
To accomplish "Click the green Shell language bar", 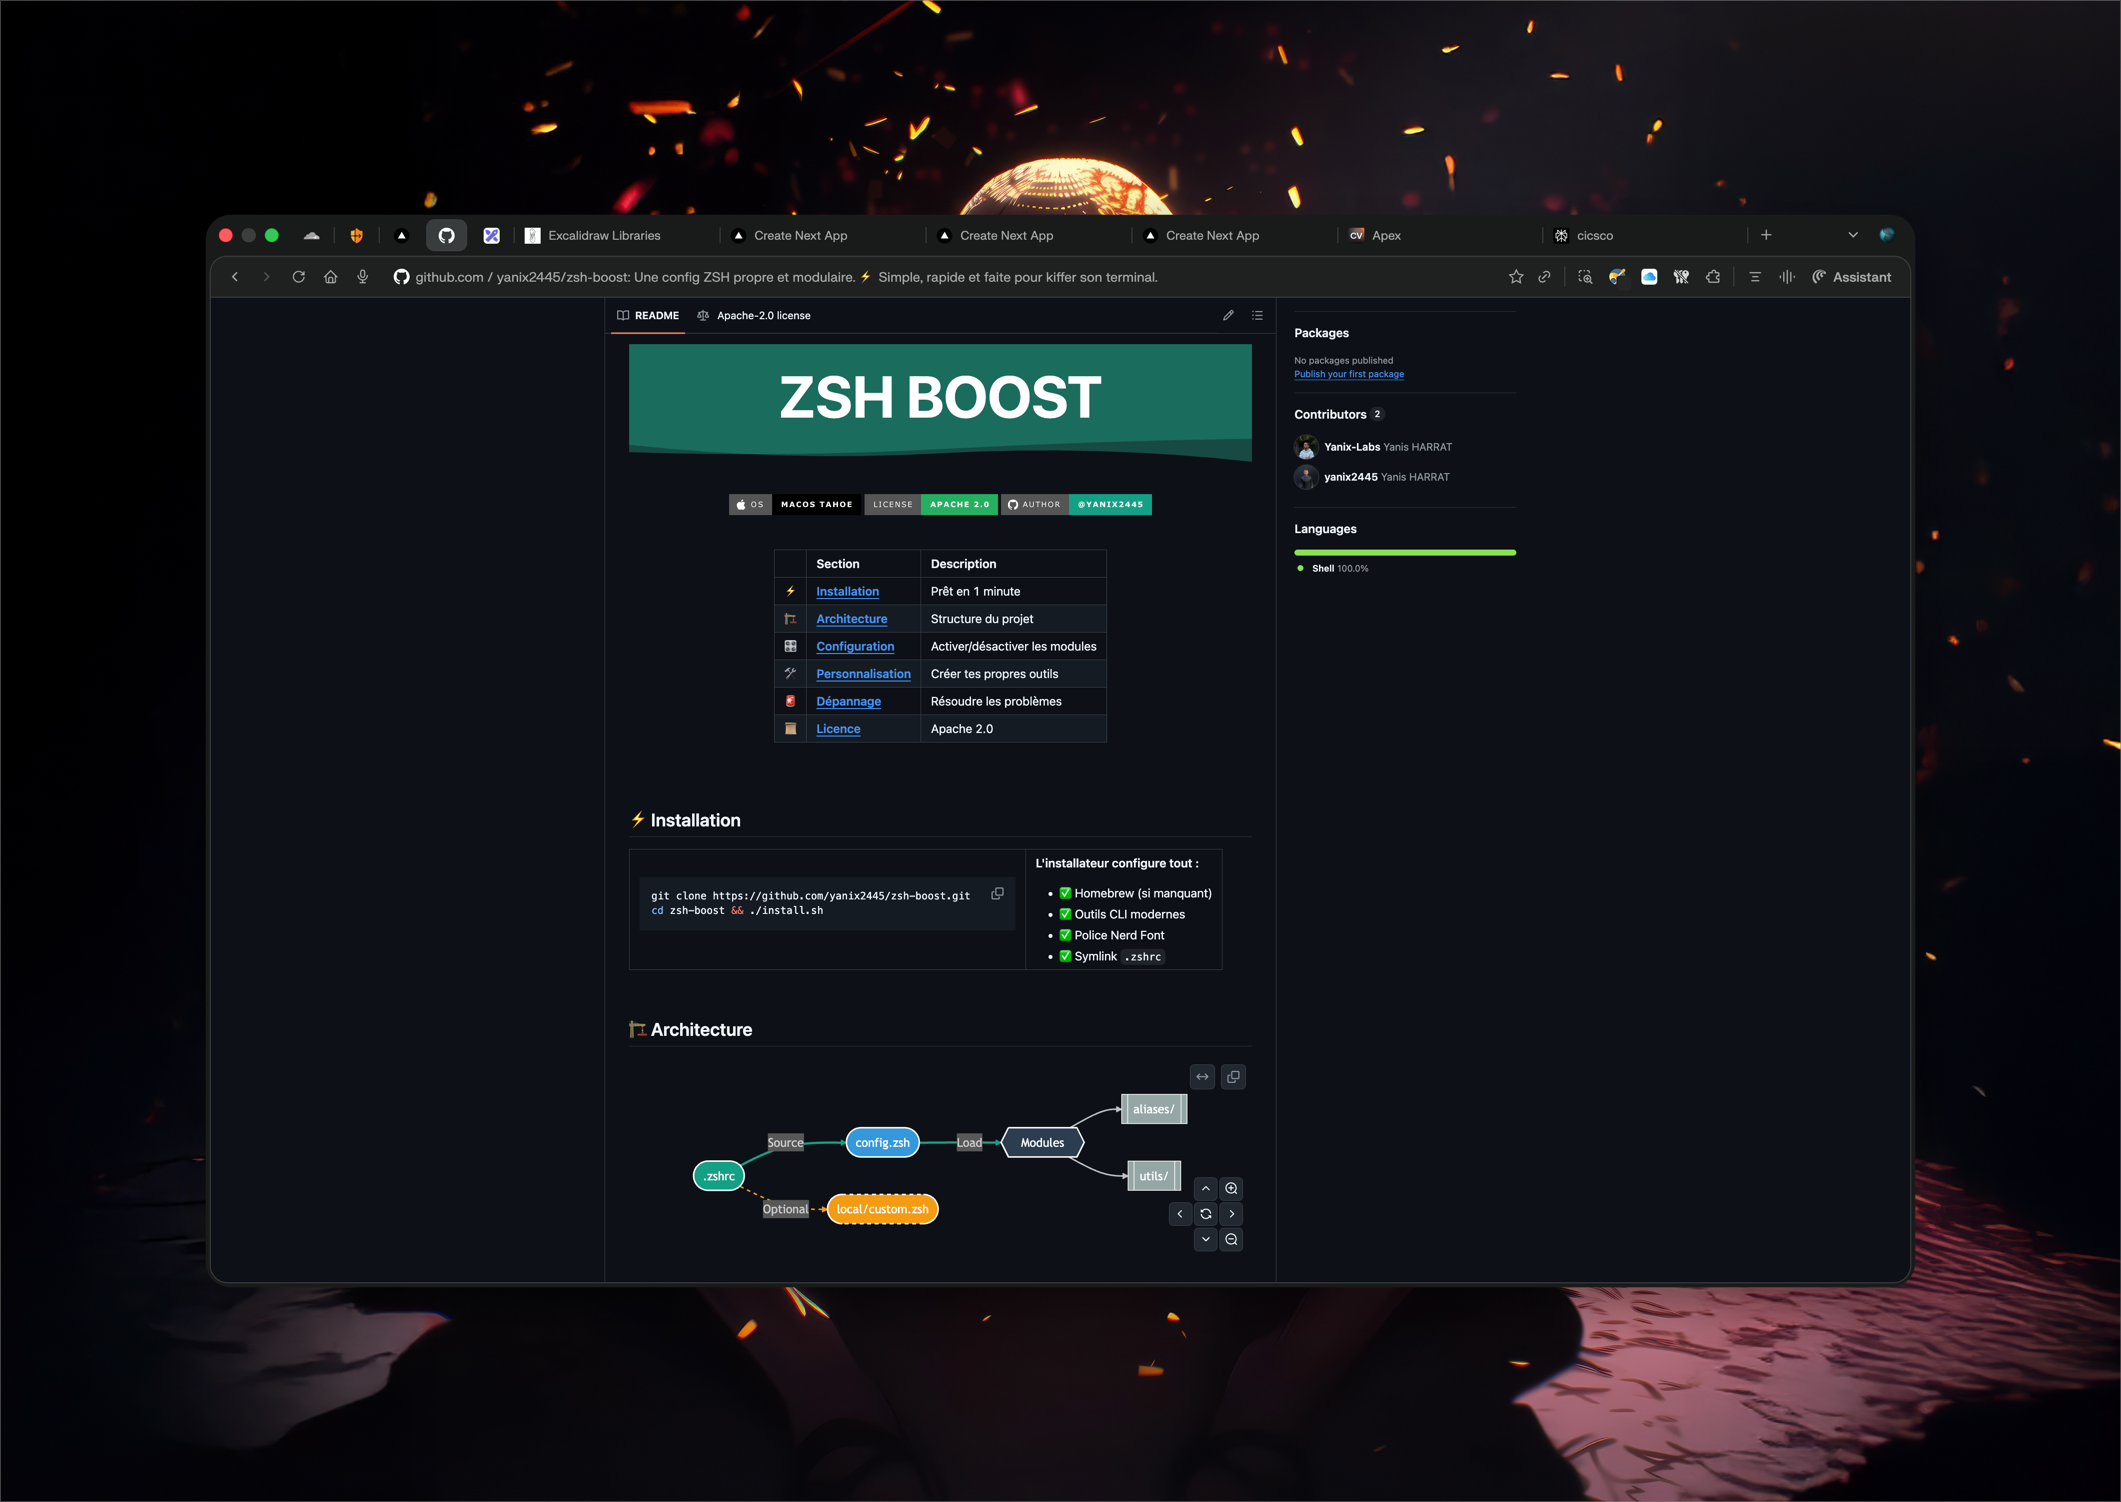I will click(x=1404, y=552).
